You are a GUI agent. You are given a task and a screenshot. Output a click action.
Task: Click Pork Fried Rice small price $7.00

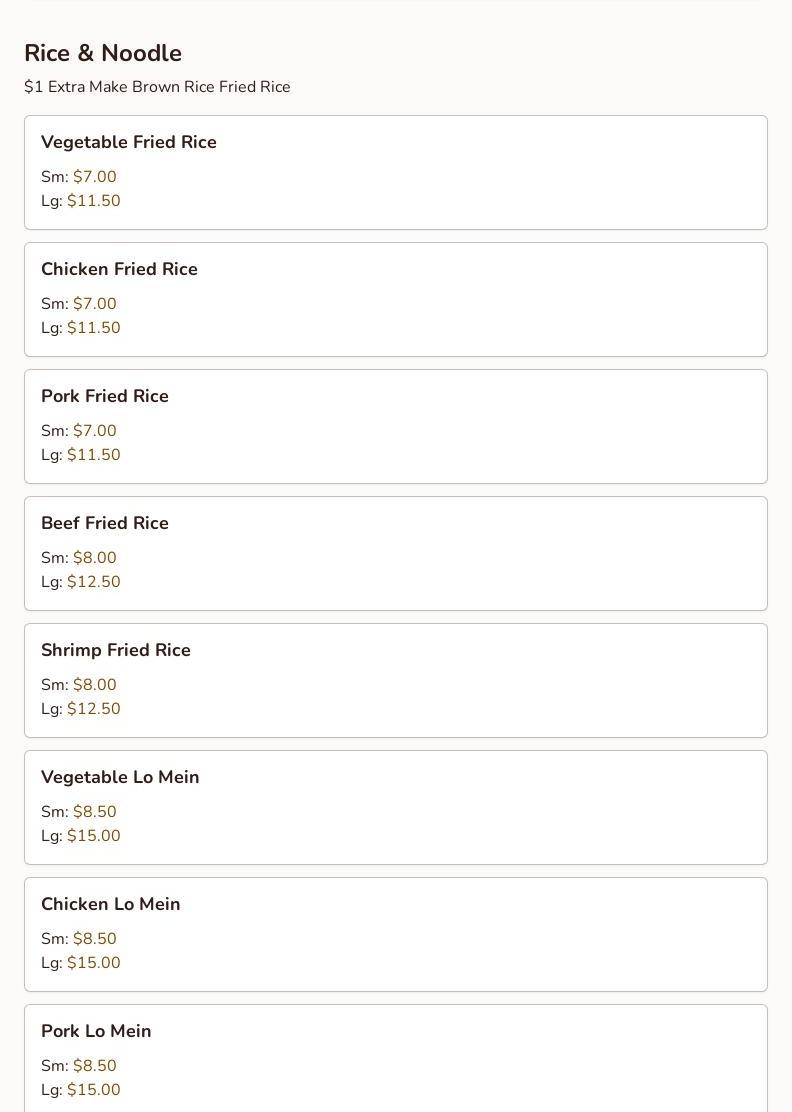click(x=94, y=431)
